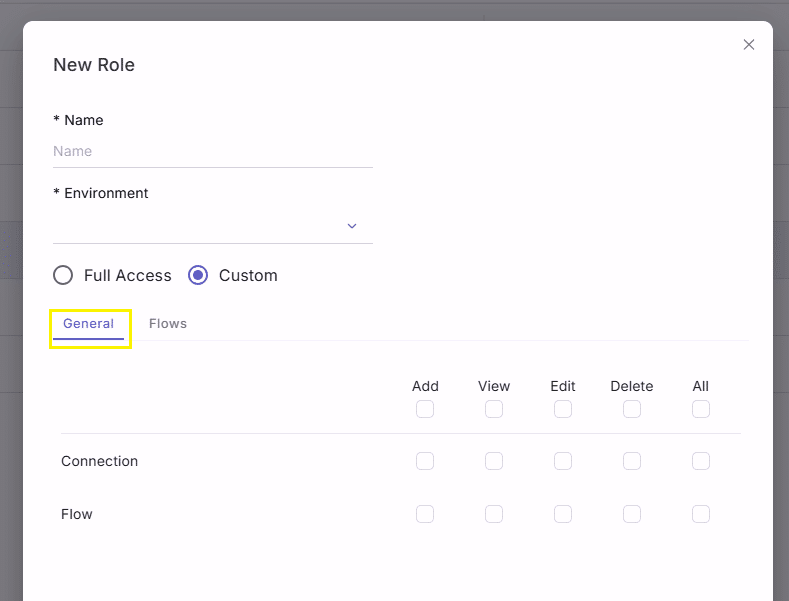The height and width of the screenshot is (601, 789).
Task: Expand the Environment dropdown chevron
Action: (x=352, y=226)
